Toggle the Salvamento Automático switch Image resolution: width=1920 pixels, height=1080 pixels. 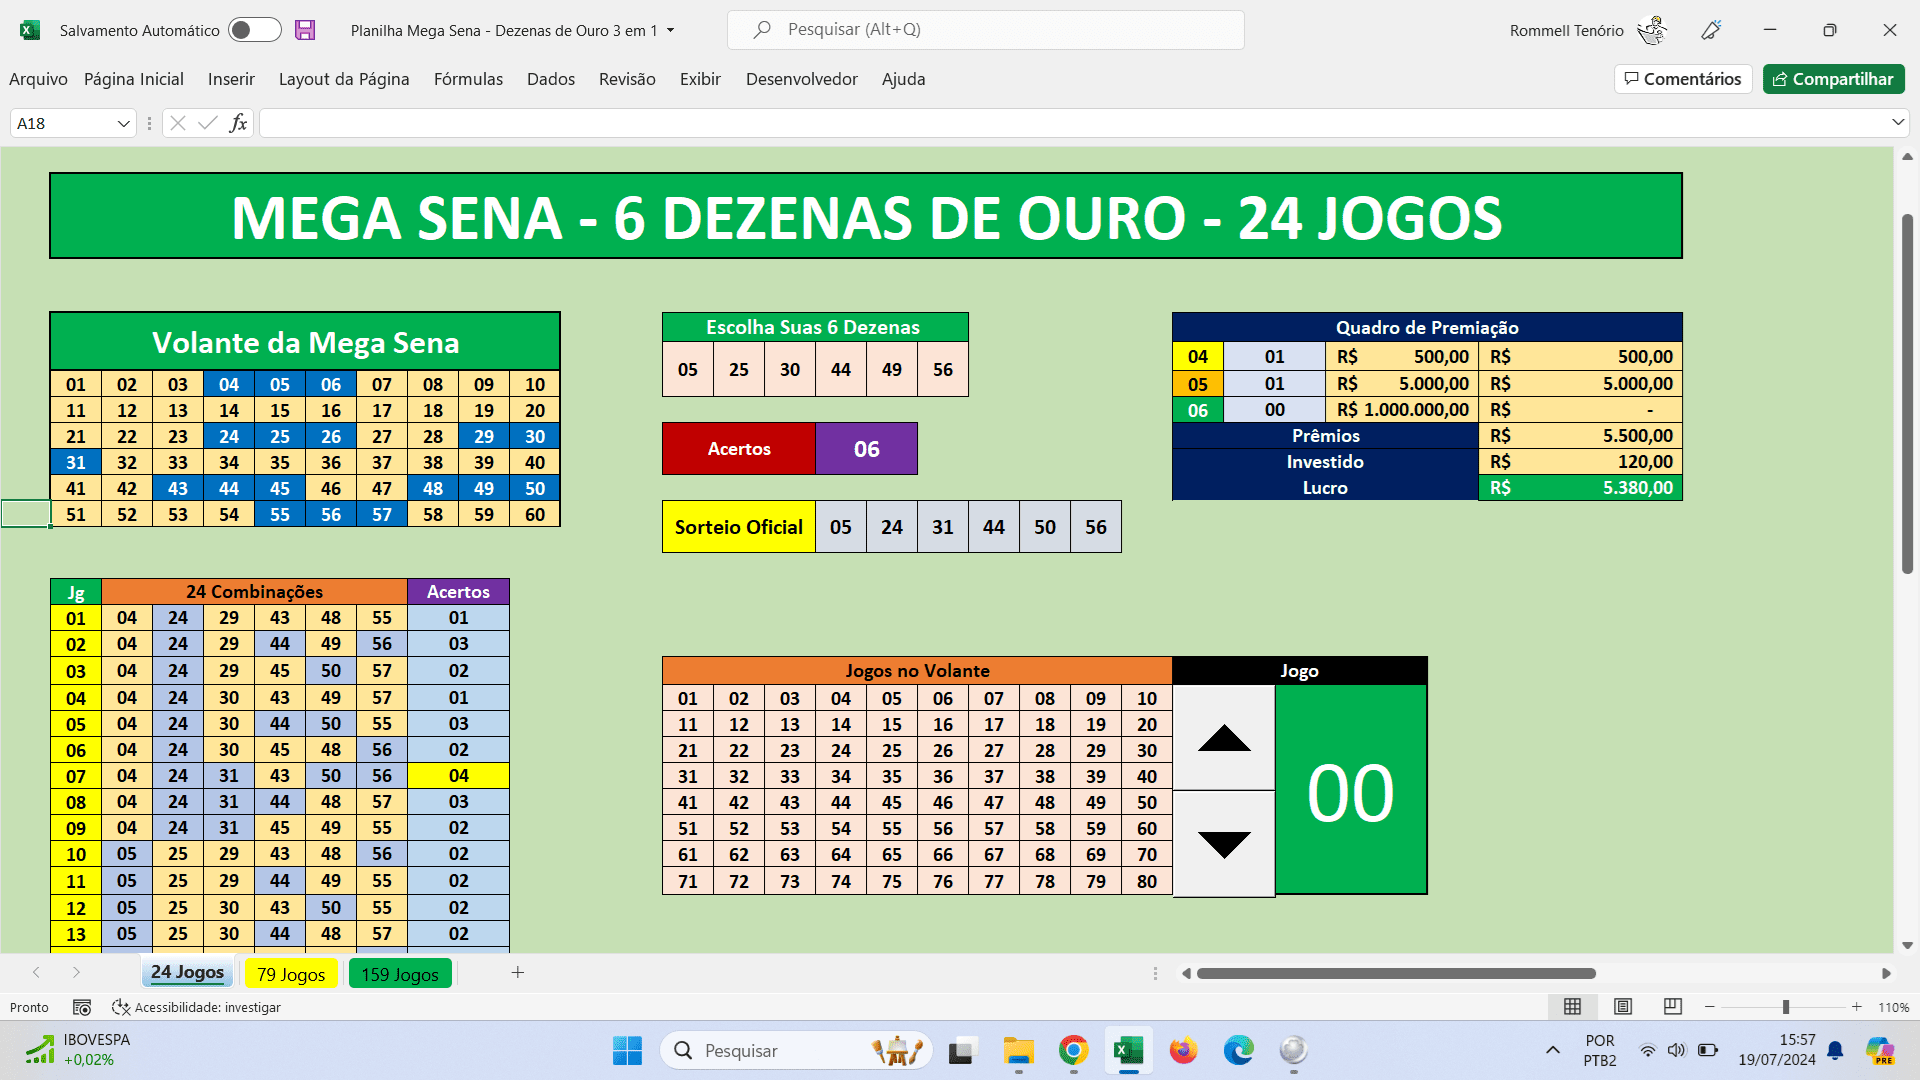(254, 30)
